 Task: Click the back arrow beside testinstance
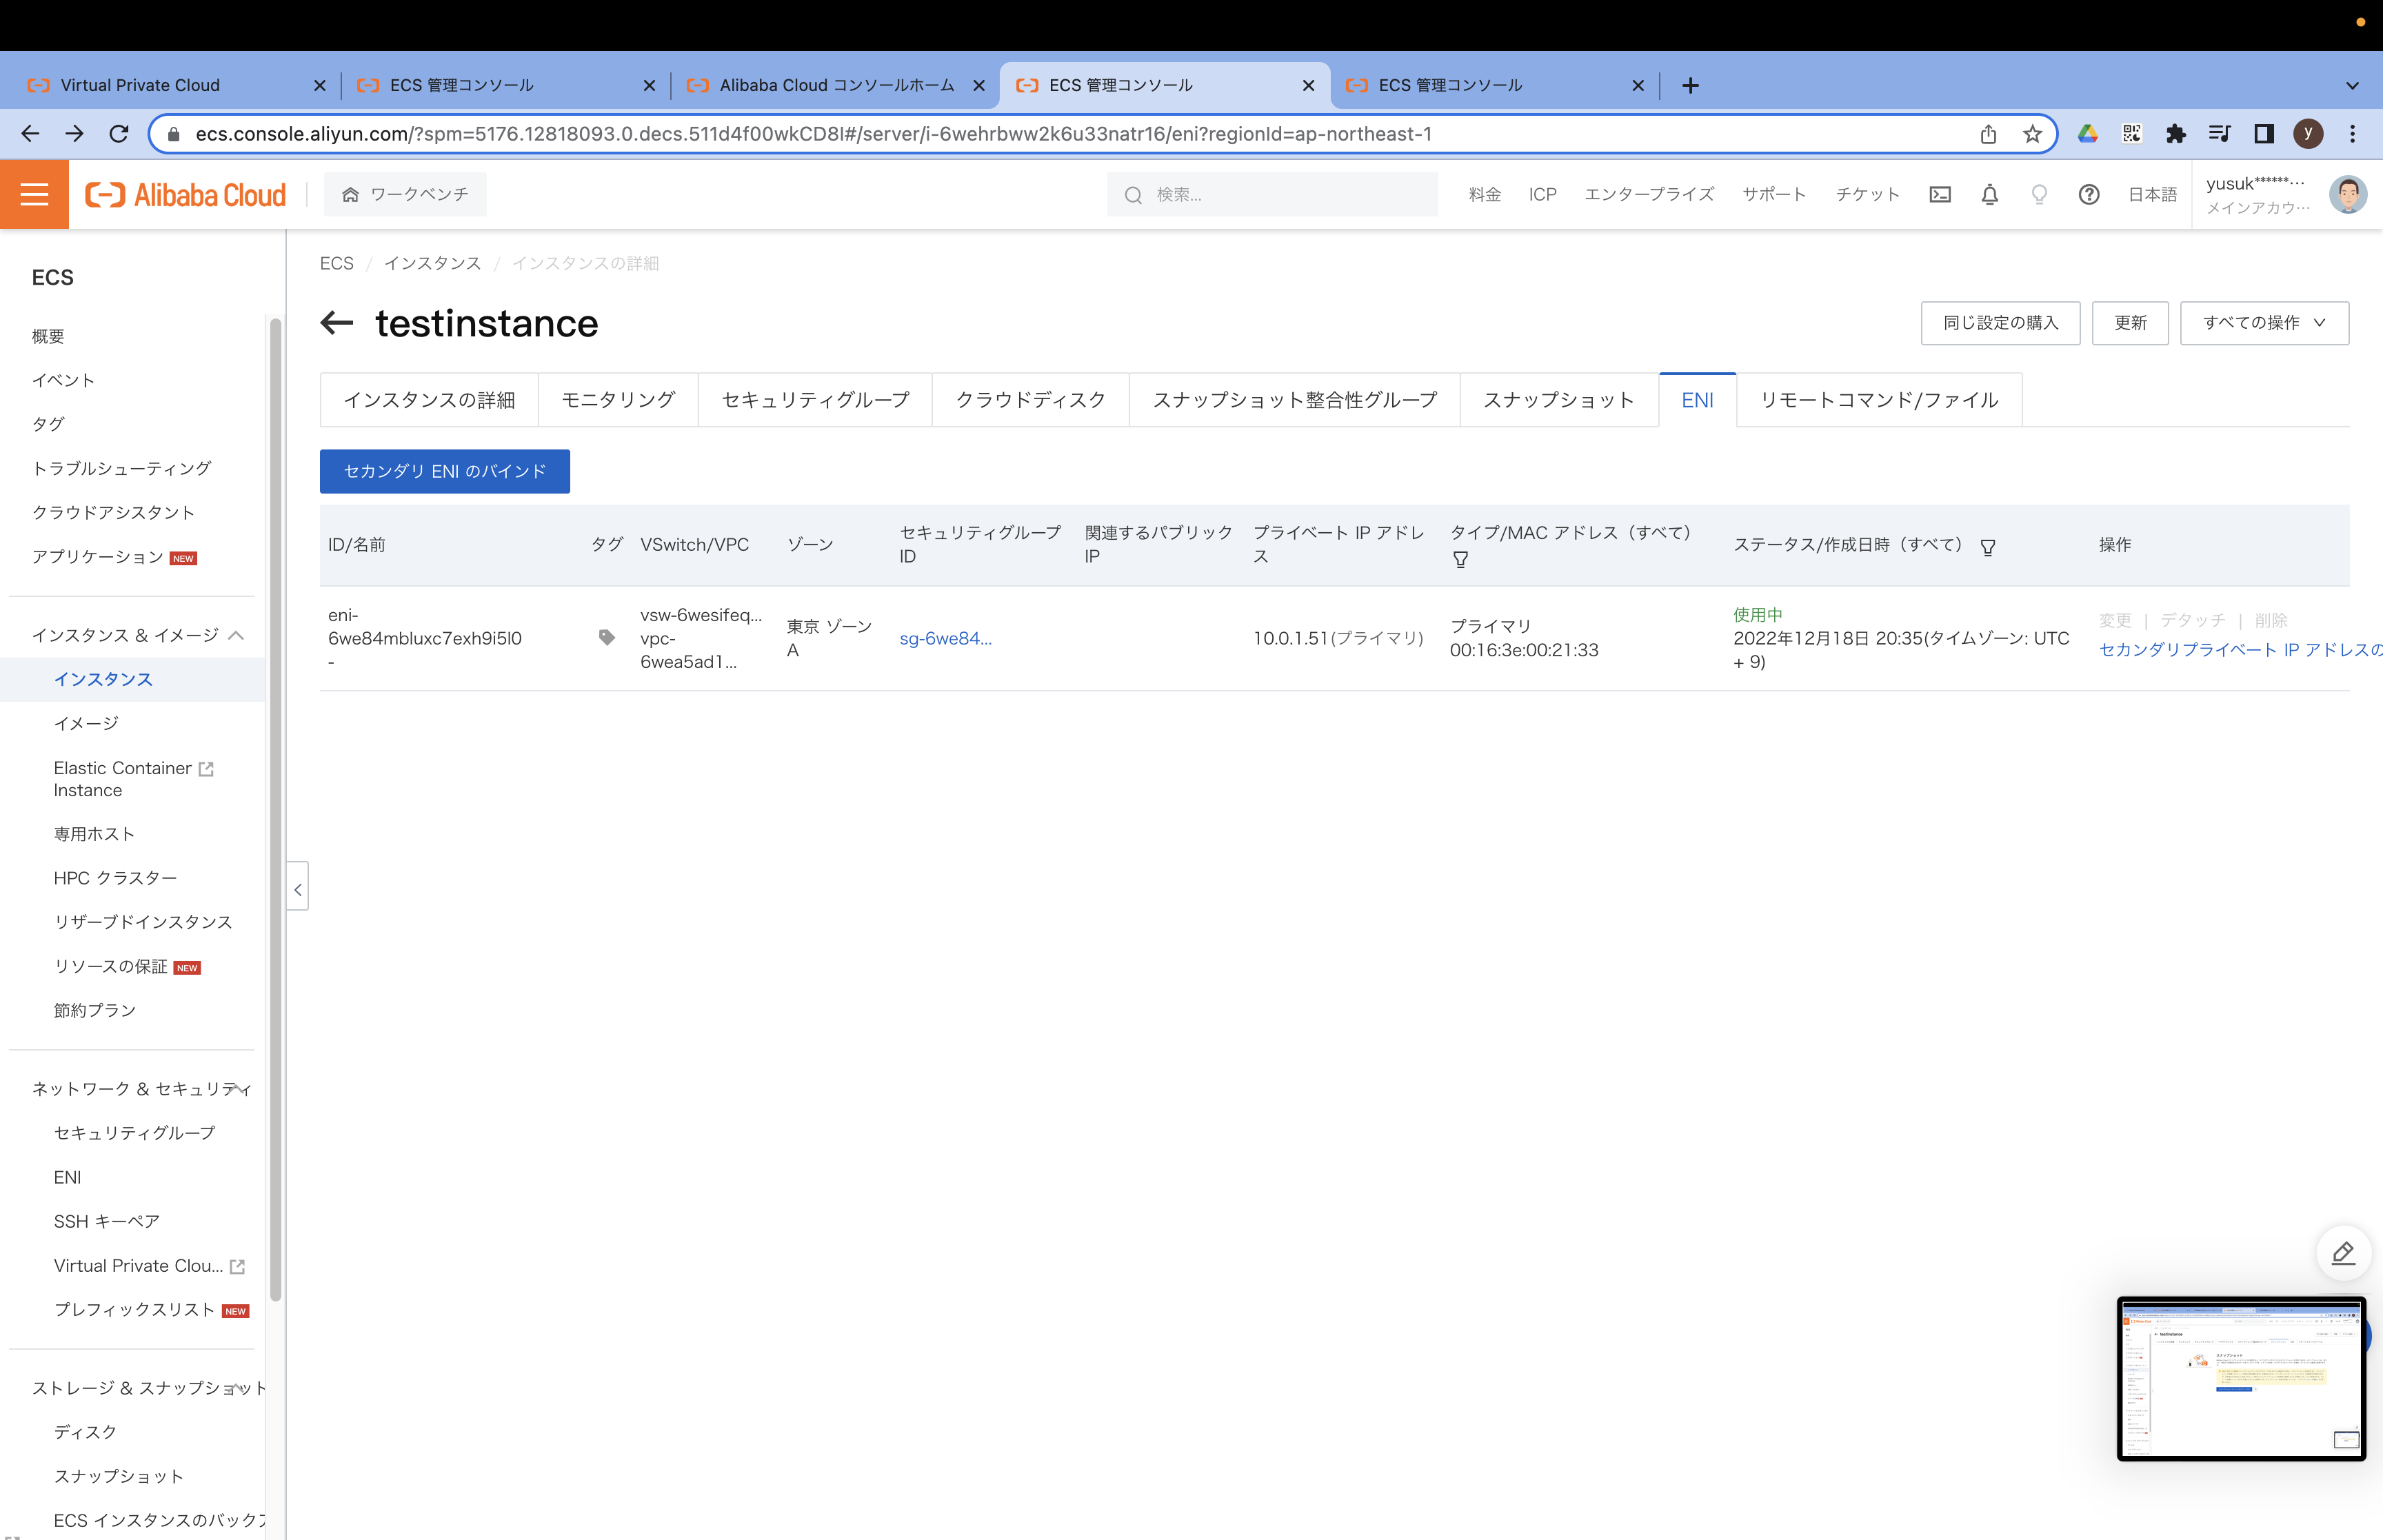click(x=337, y=323)
